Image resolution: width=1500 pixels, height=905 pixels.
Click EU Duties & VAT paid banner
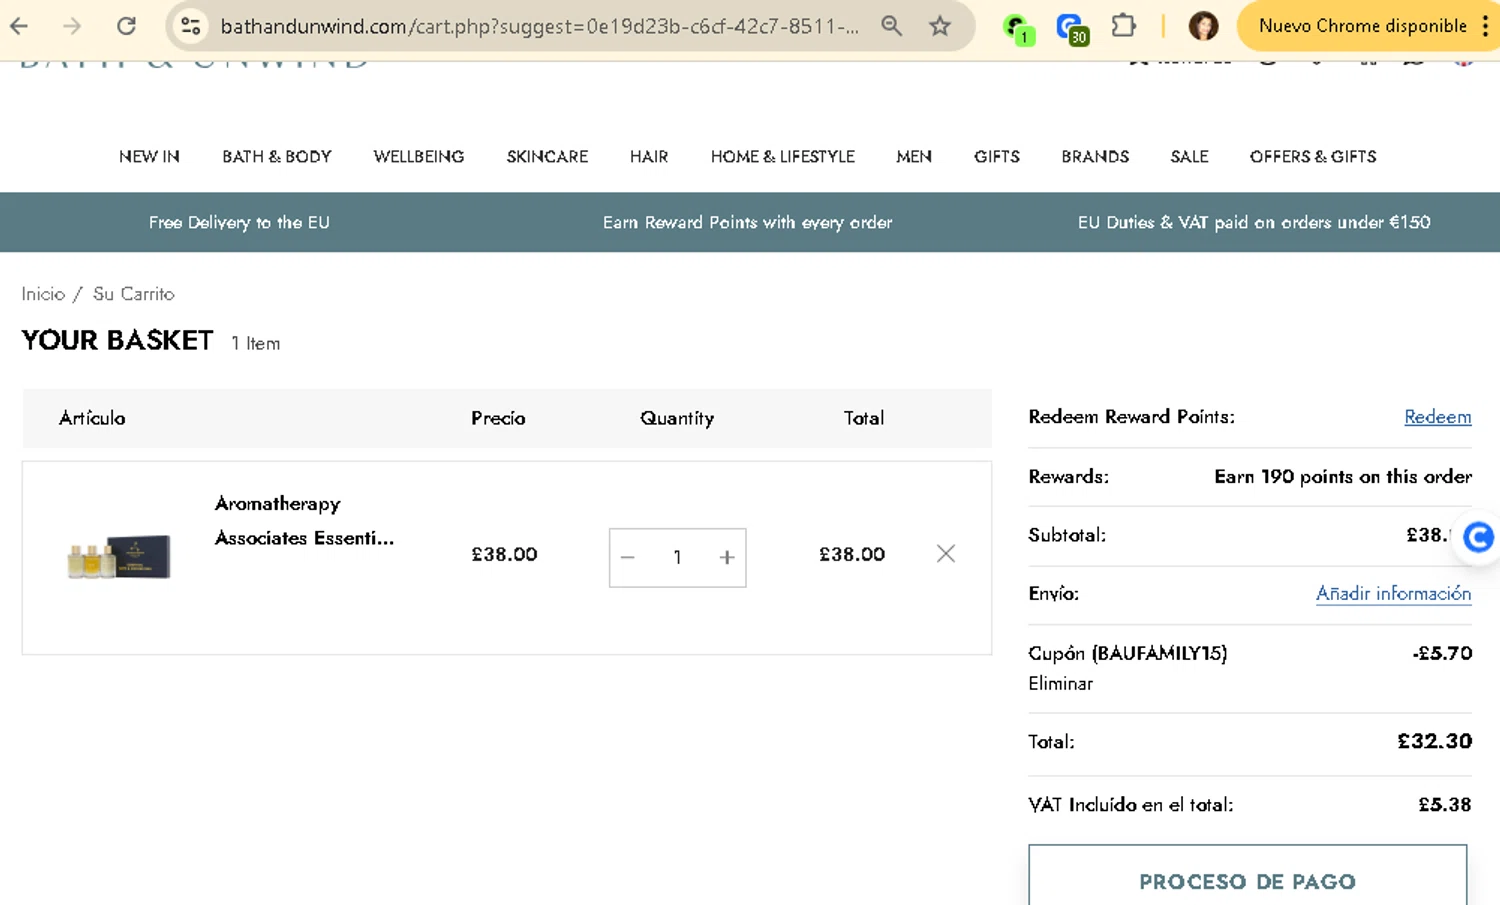click(1254, 222)
